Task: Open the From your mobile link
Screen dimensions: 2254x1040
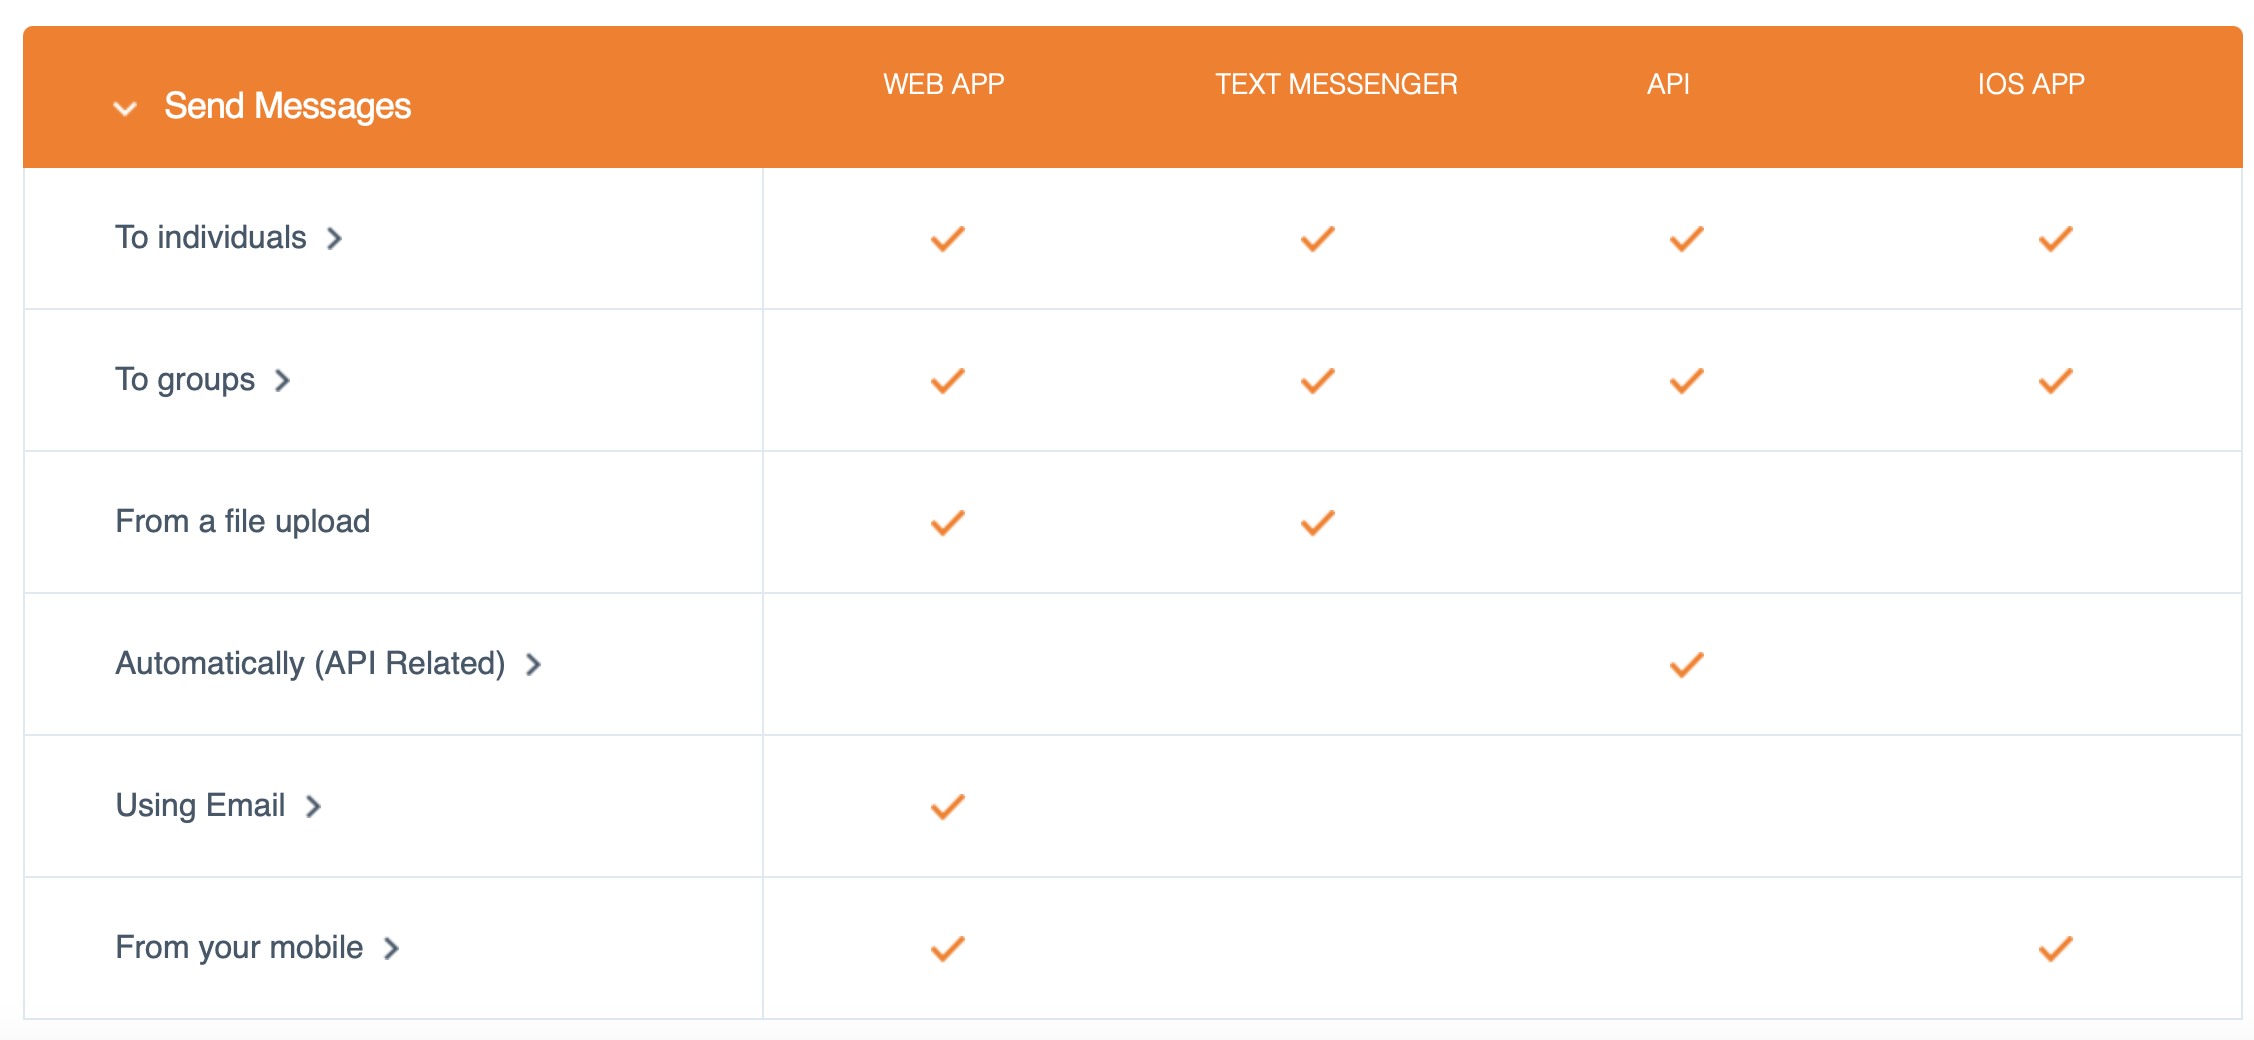Action: (239, 947)
